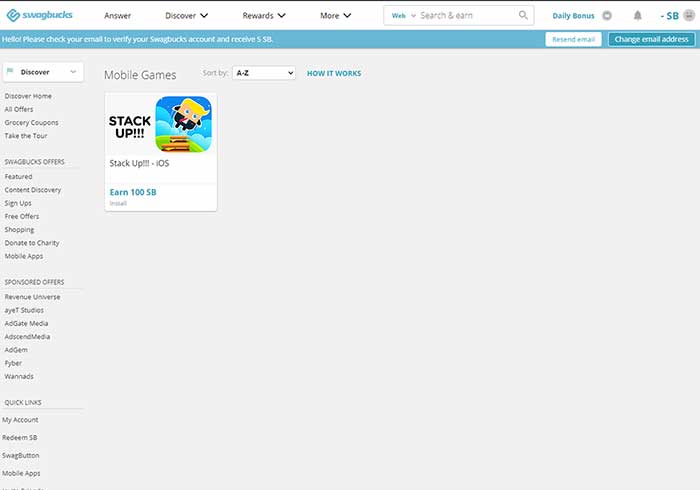Image resolution: width=700 pixels, height=490 pixels.
Task: Open Sign Ups offers
Action: coord(18,203)
